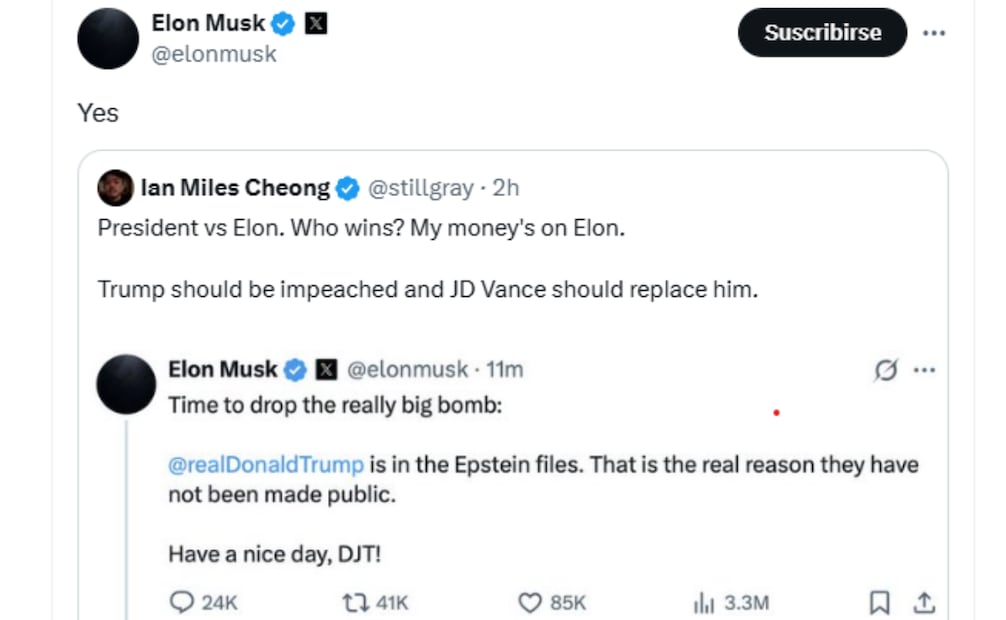Open the @stillgray profile handle
Screen dimensions: 1006x620
[x=420, y=187]
